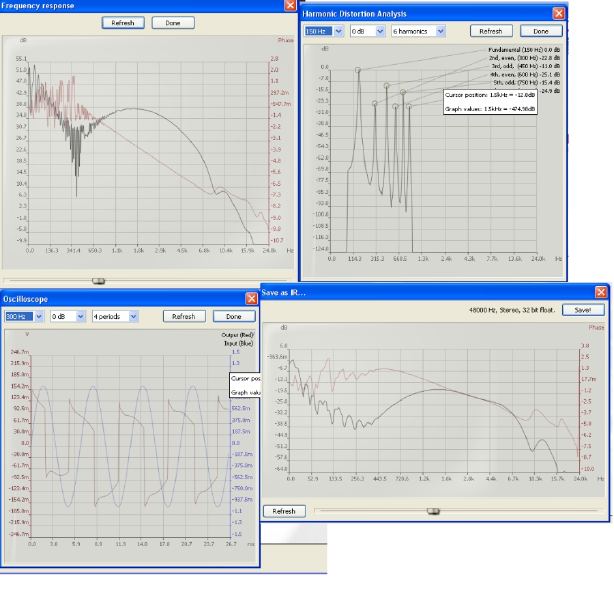Click Done in Harmonic Distortion Analysis
This screenshot has height=600, width=614.
tap(540, 31)
